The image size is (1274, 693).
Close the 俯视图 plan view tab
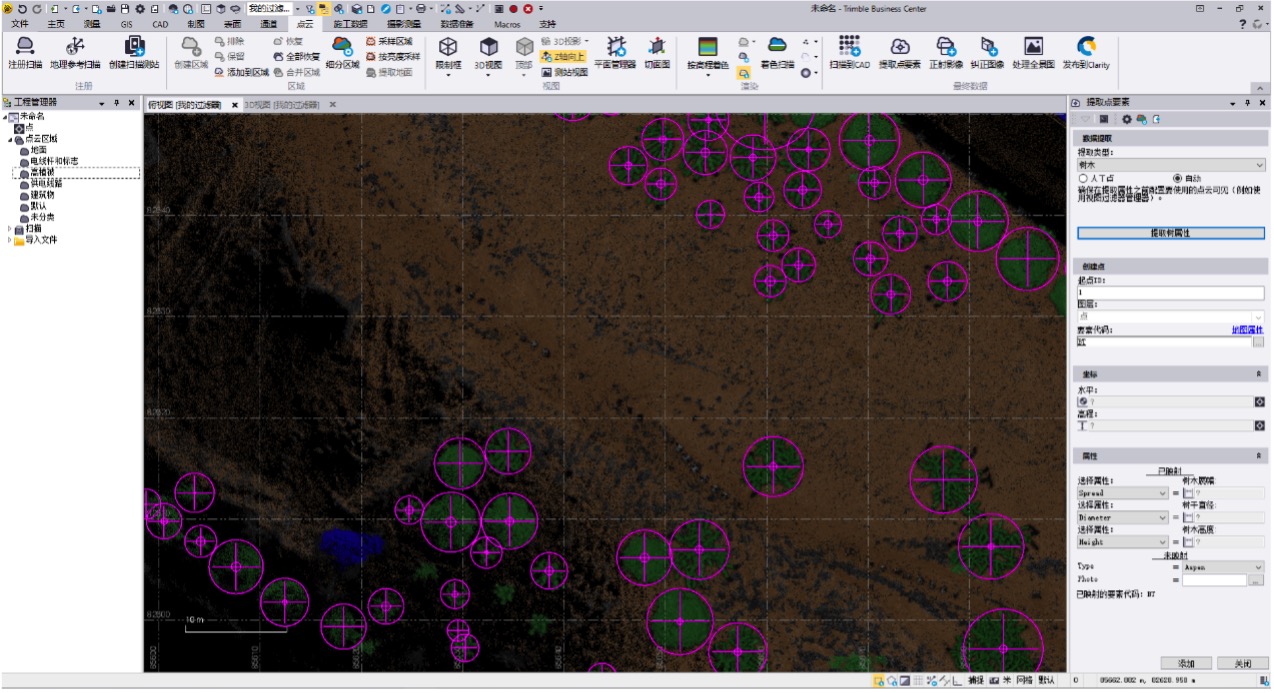(235, 104)
